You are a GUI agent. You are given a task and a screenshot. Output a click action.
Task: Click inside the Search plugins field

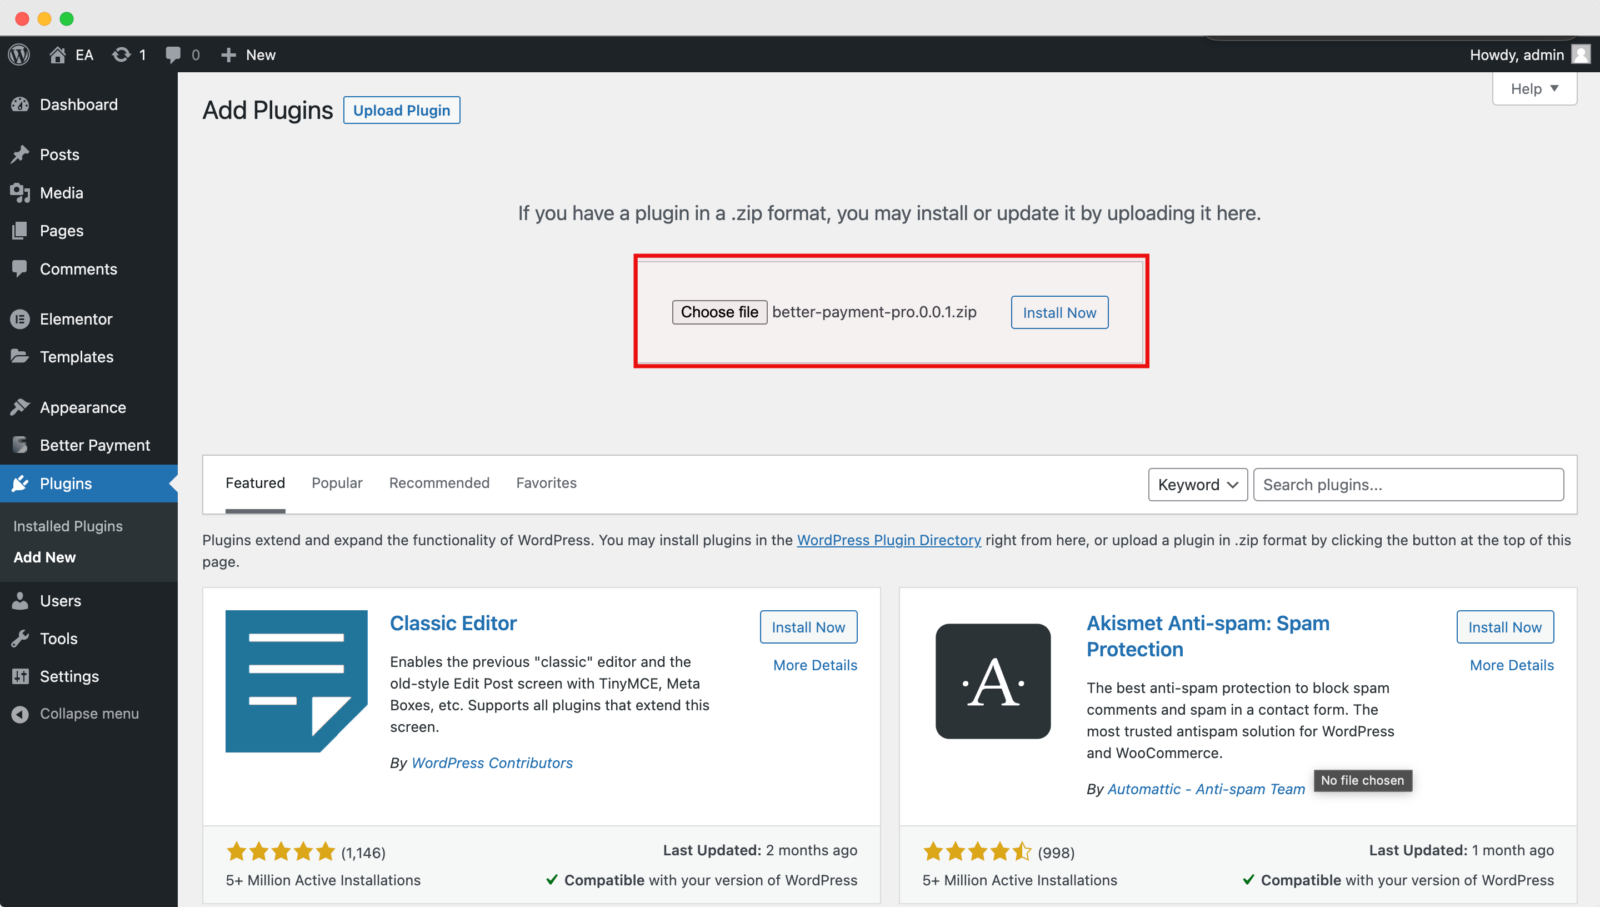click(x=1400, y=484)
